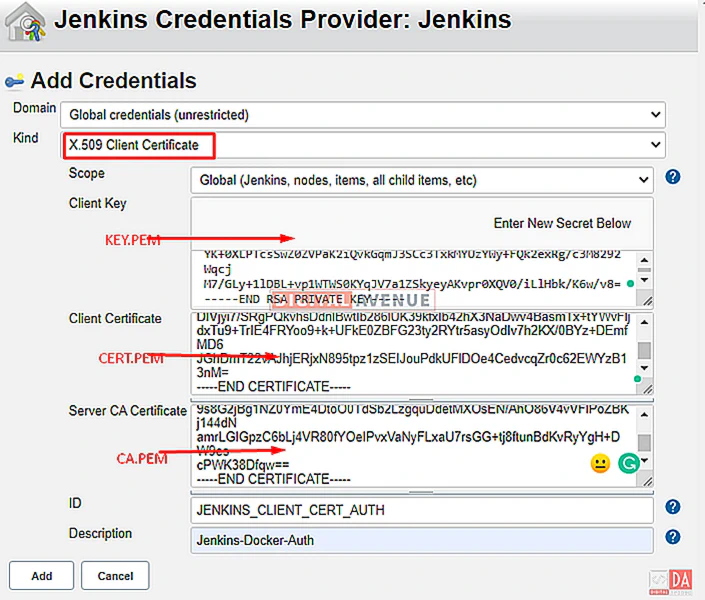Image resolution: width=705 pixels, height=600 pixels.
Task: Open the Kind dropdown showing X.509 Client Certificate
Action: point(363,145)
